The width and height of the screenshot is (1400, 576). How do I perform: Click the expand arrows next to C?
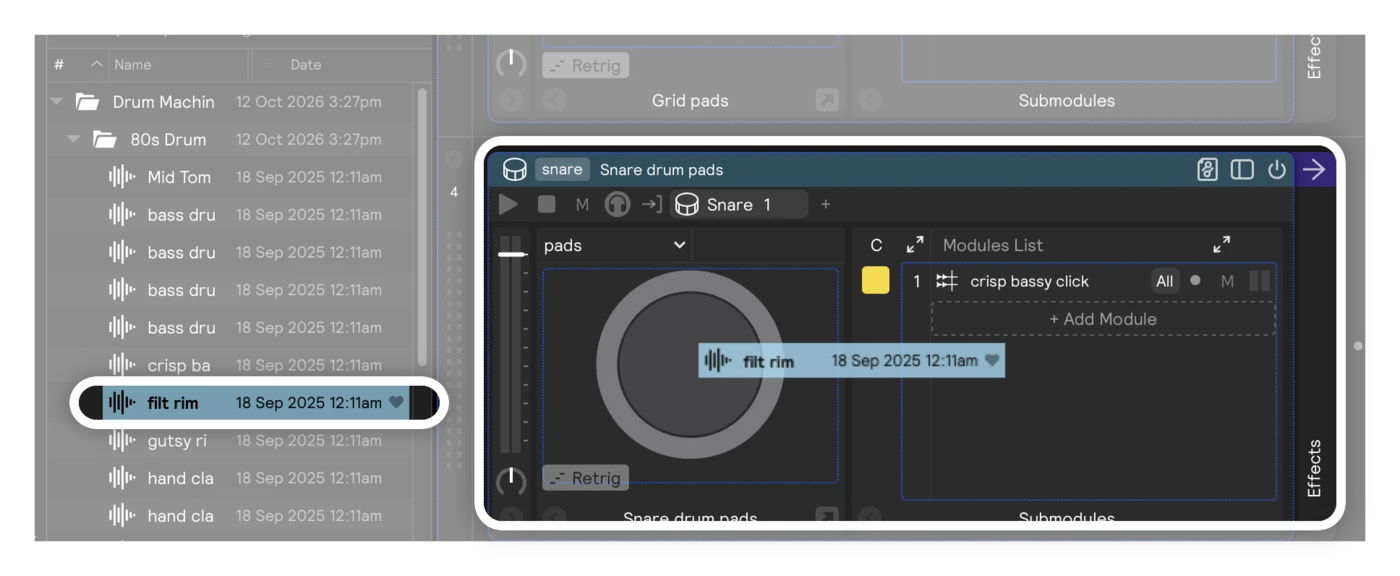pyautogui.click(x=915, y=244)
